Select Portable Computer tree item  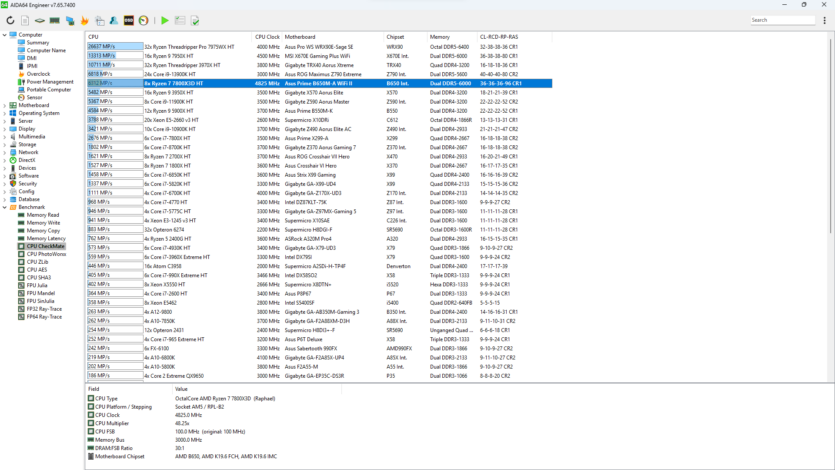point(49,90)
